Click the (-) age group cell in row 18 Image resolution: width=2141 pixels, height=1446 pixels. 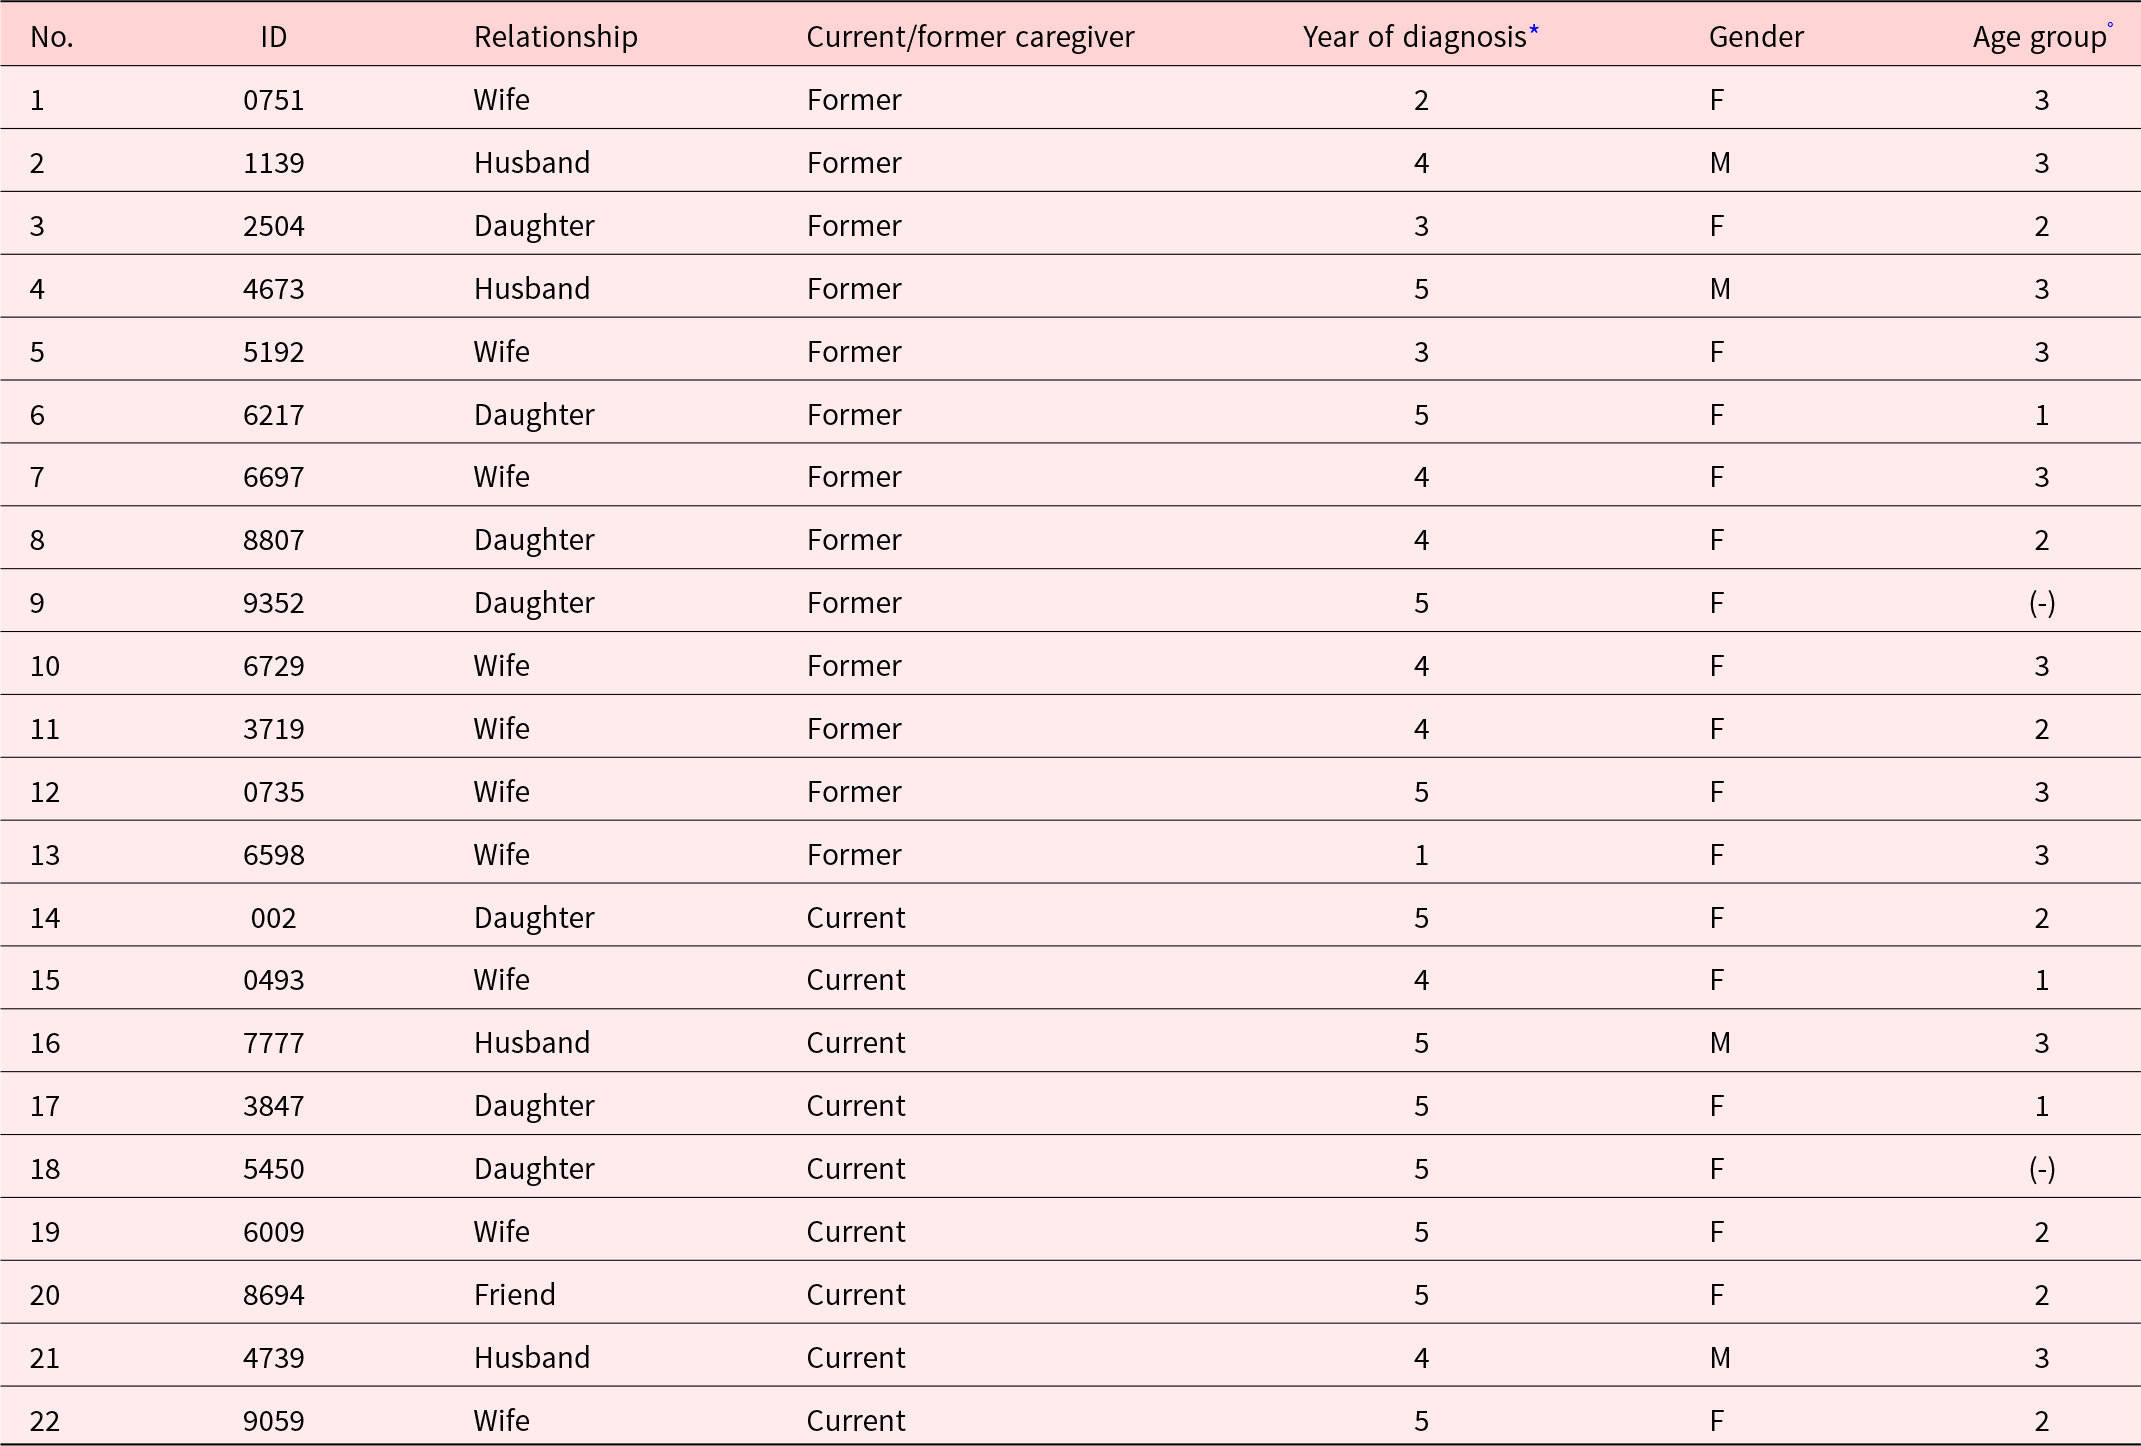click(2041, 1169)
